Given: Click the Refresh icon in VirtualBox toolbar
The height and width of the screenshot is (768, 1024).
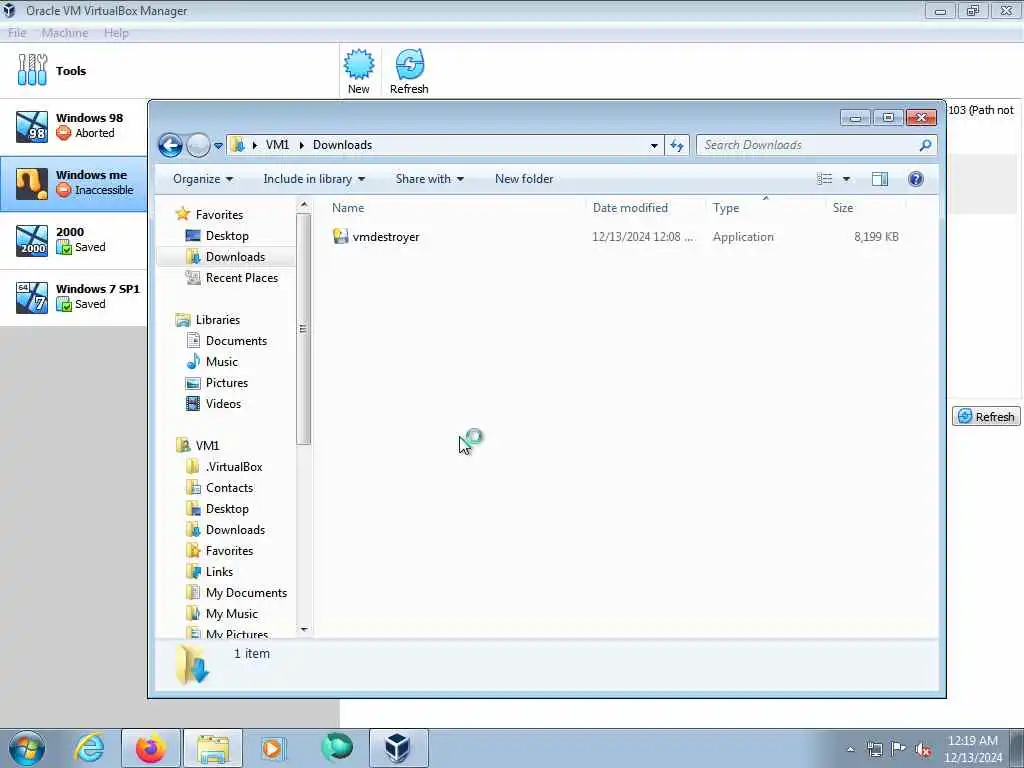Looking at the screenshot, I should coord(409,71).
